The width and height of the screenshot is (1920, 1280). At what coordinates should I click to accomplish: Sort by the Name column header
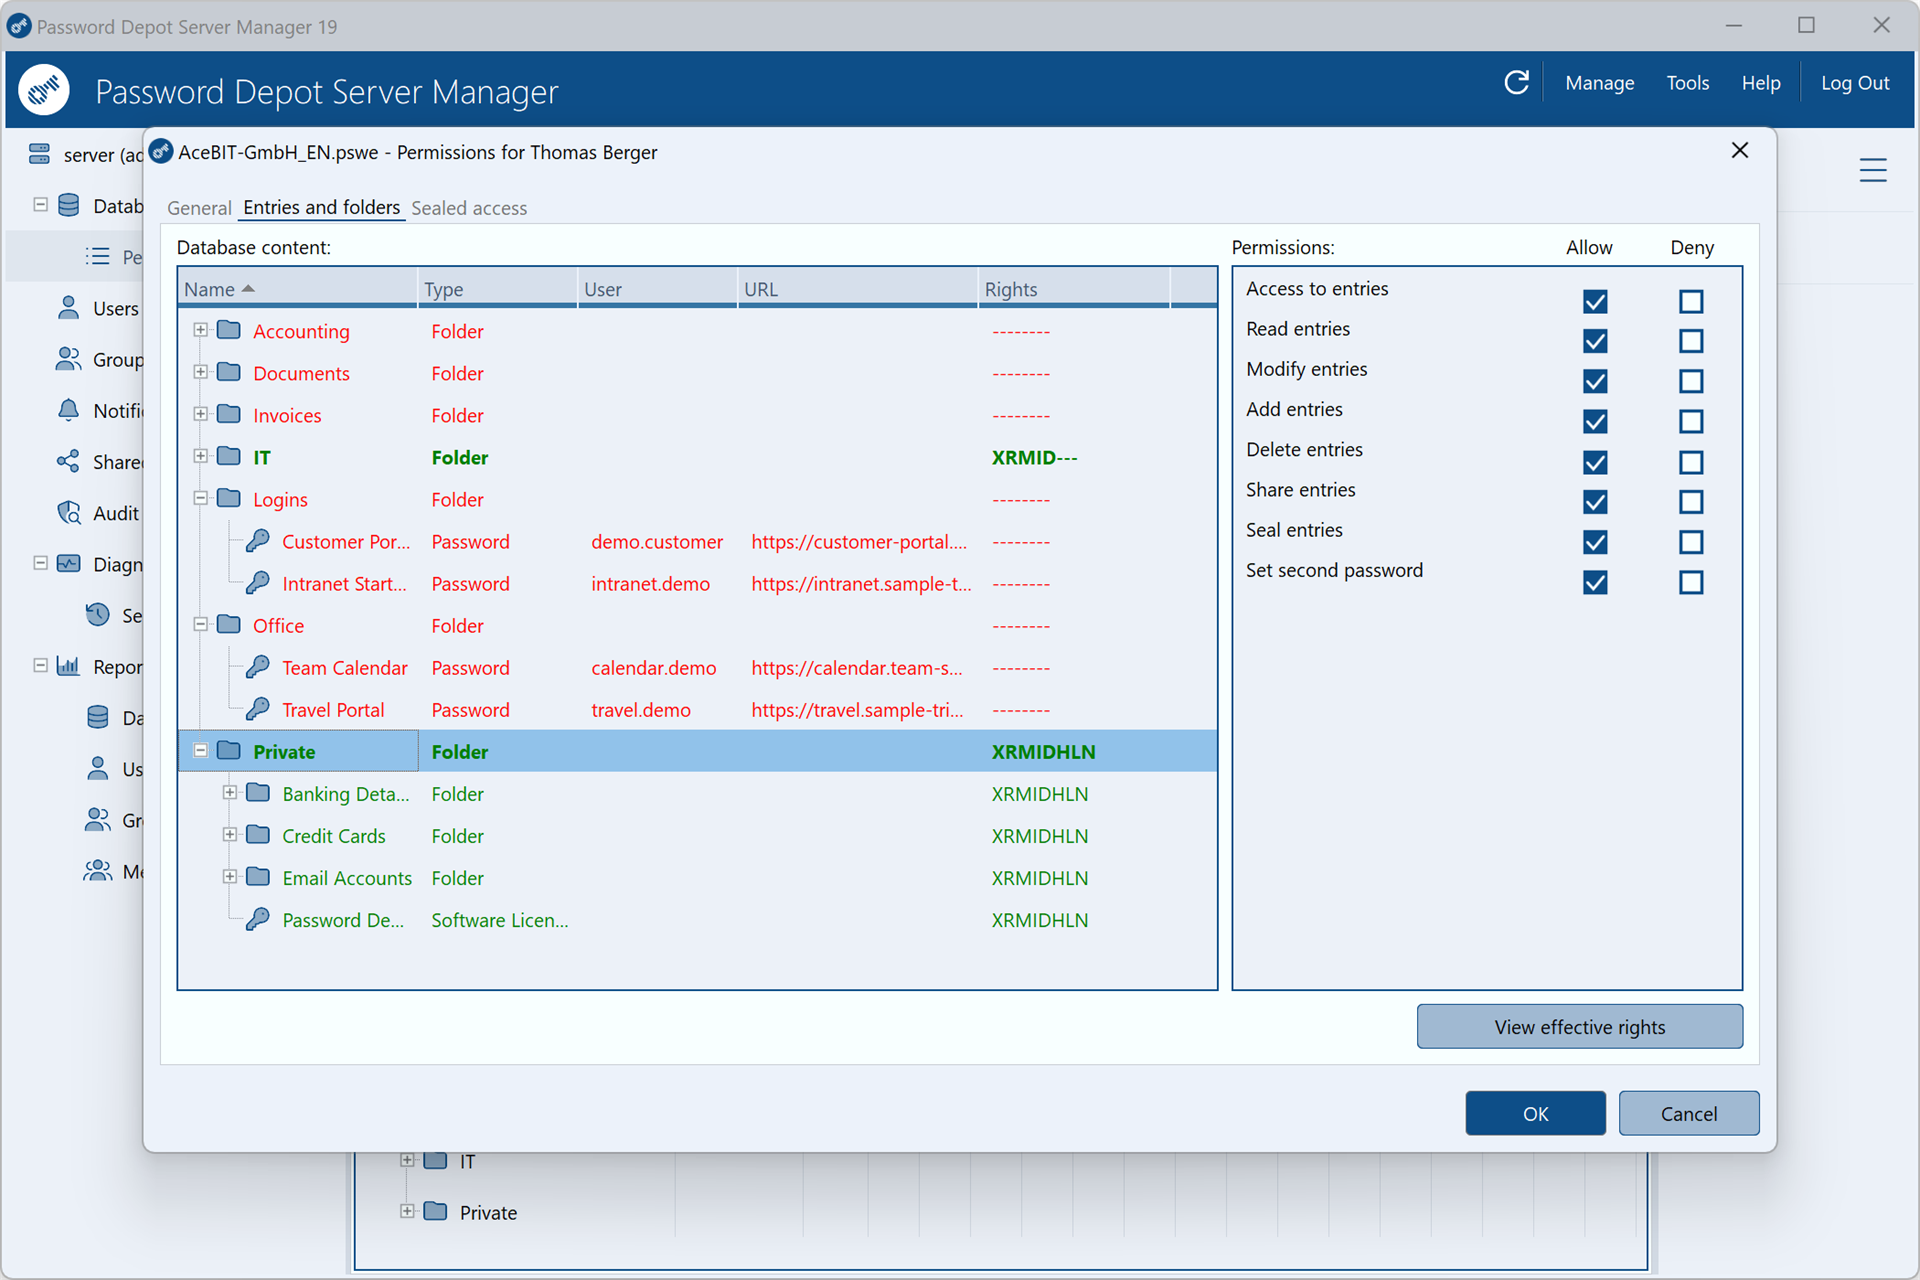(x=297, y=289)
